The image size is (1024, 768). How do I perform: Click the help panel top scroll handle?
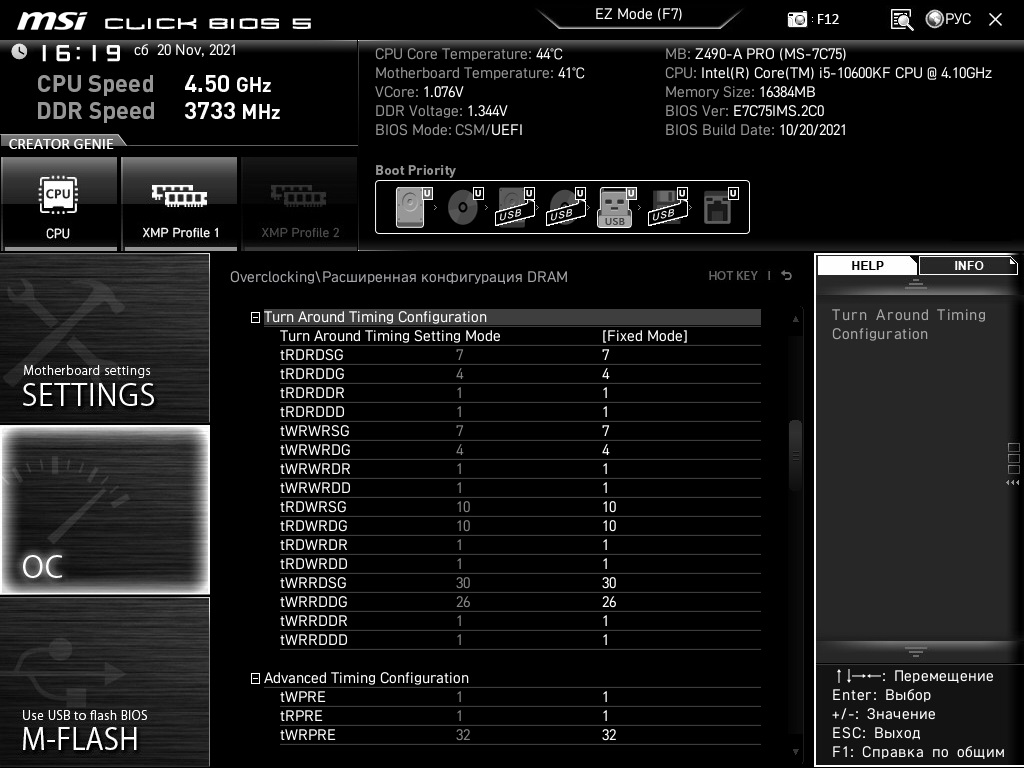pyautogui.click(x=916, y=283)
